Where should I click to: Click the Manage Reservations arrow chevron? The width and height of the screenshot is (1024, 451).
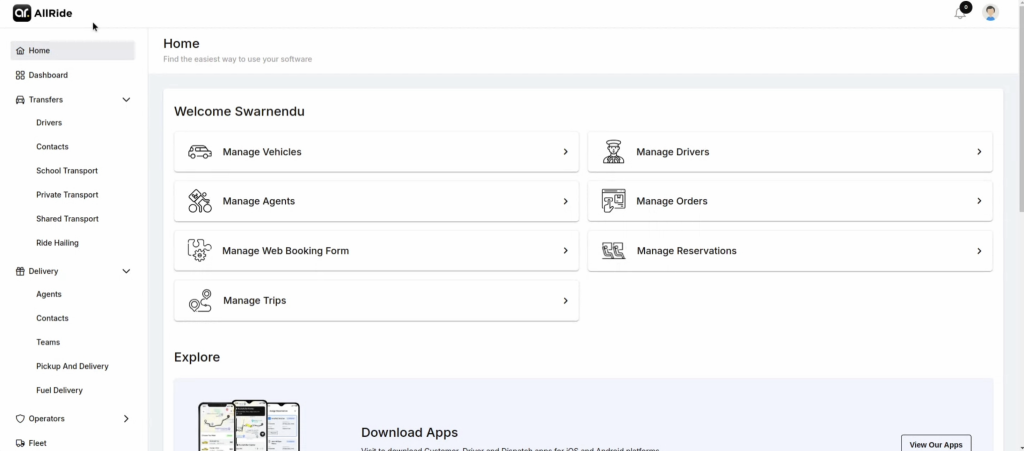(x=979, y=251)
